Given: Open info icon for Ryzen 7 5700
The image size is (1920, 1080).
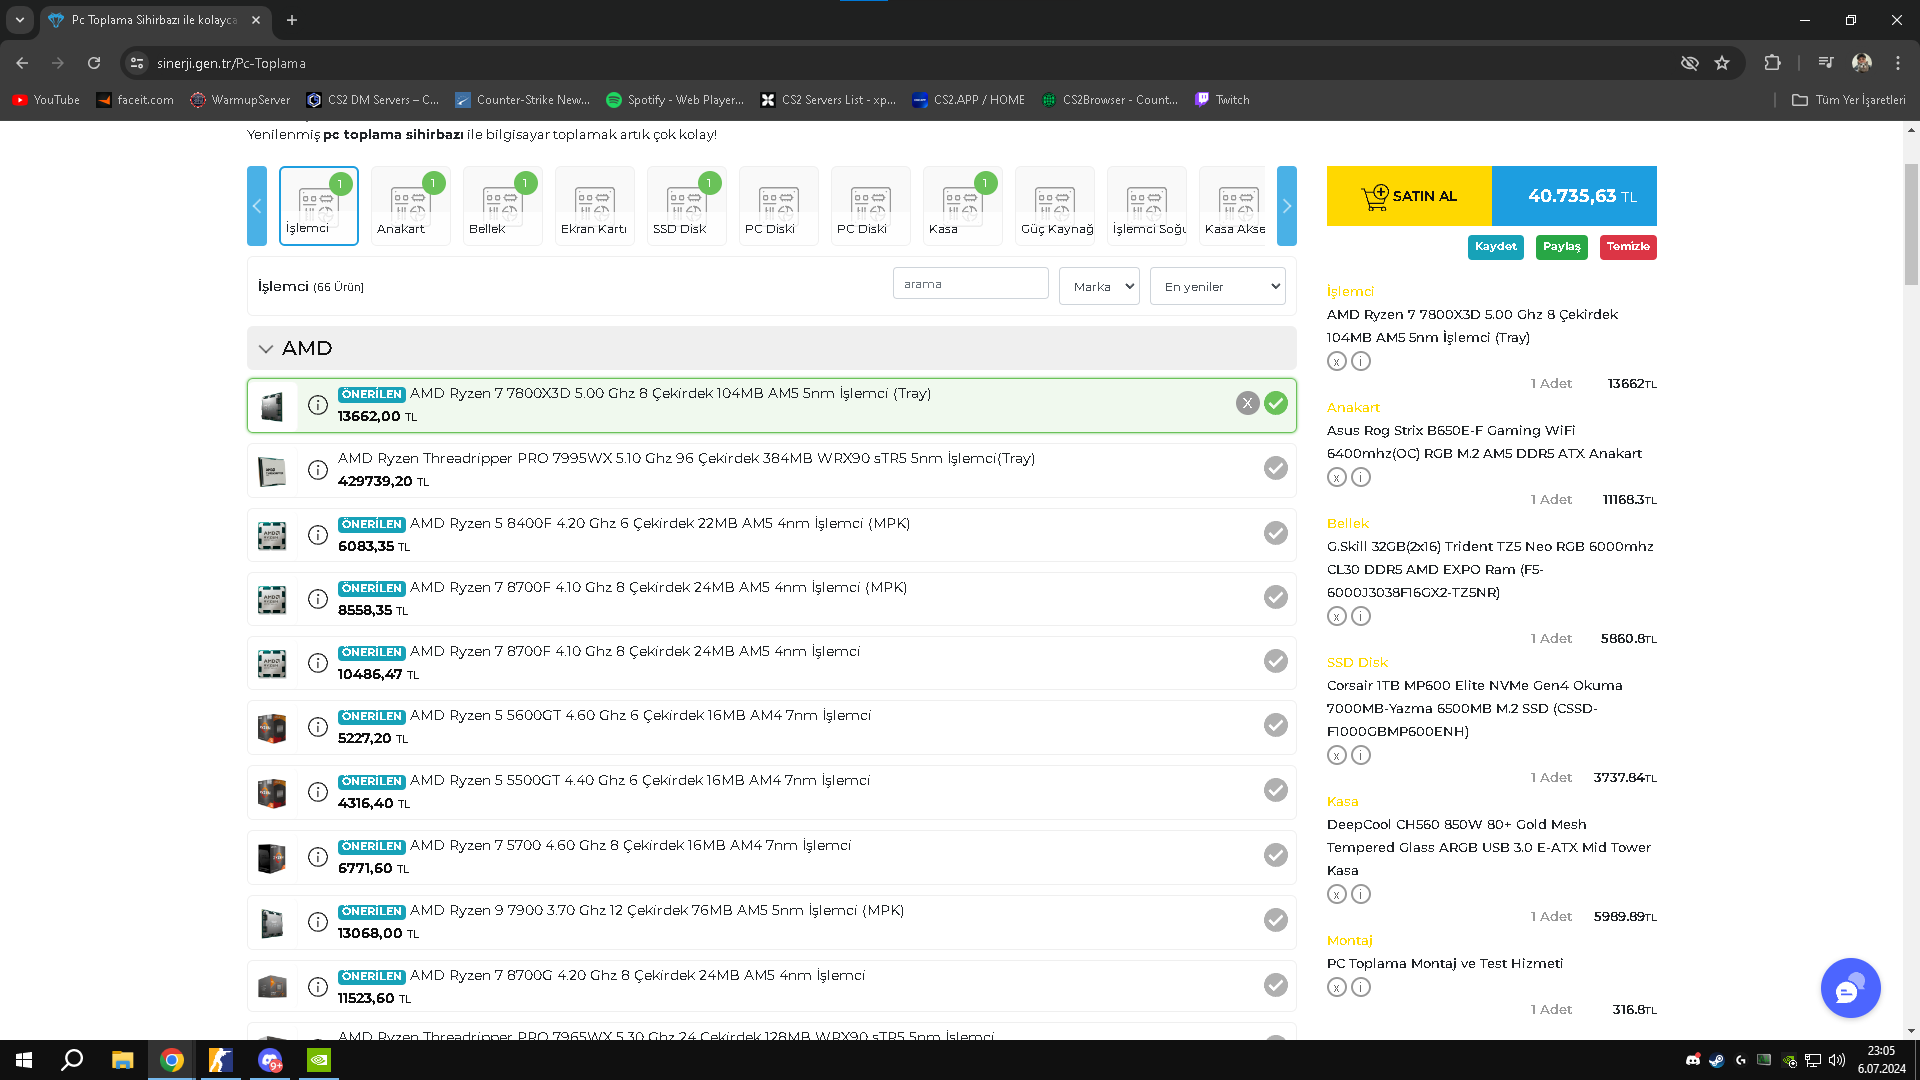Looking at the screenshot, I should click(317, 857).
